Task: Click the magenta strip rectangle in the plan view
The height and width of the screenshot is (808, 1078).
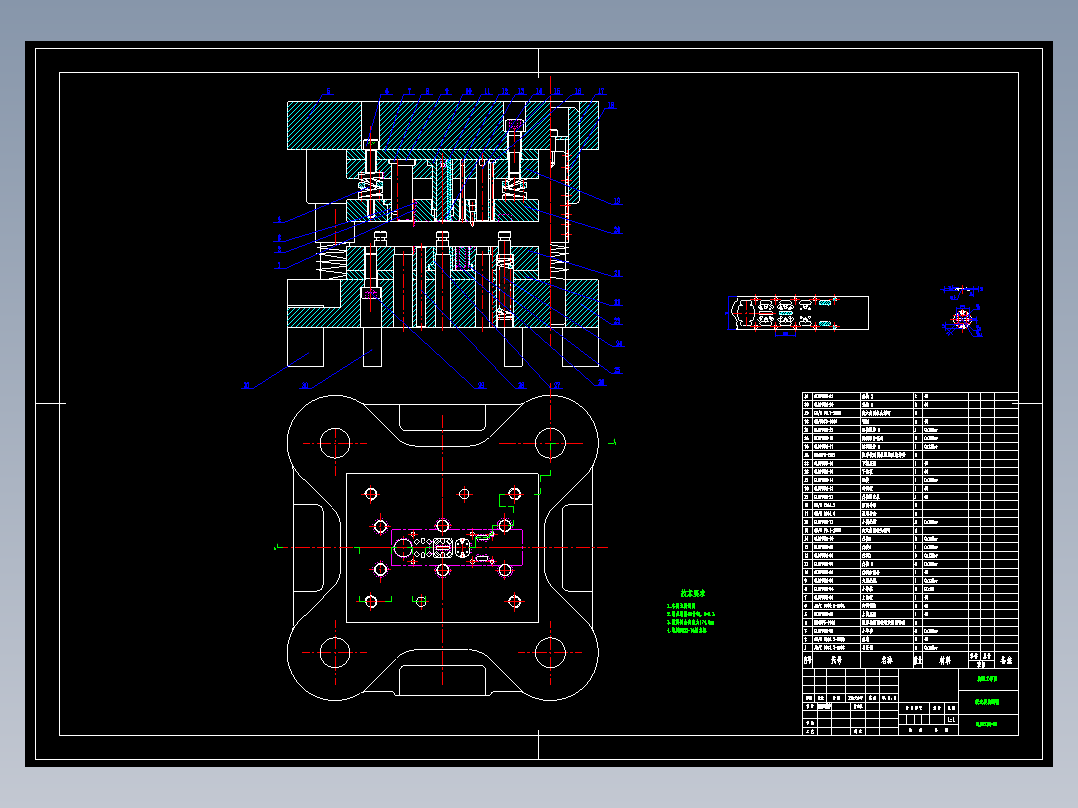Action: [456, 547]
